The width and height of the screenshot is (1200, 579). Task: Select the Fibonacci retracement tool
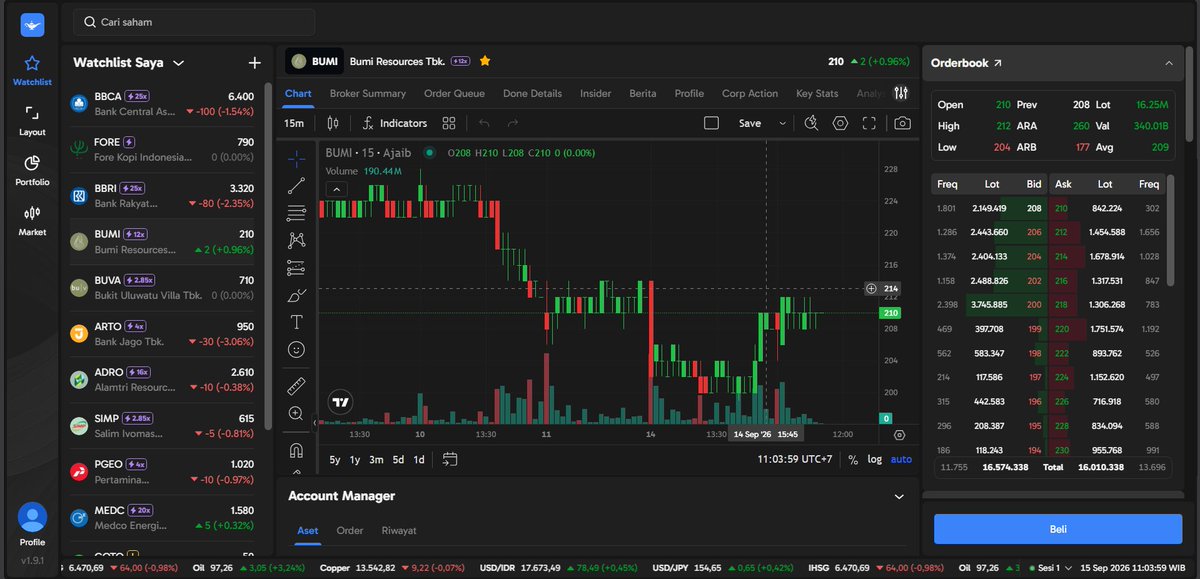(x=297, y=212)
